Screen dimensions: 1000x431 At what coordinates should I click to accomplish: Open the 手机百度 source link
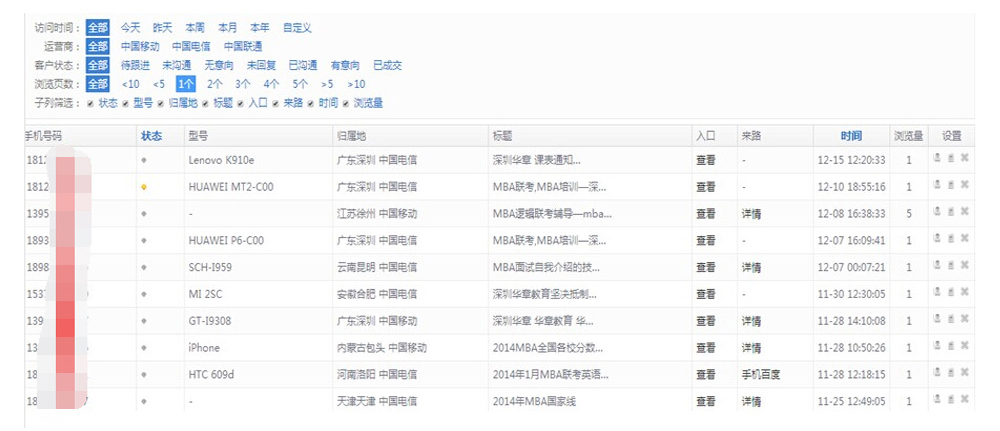[x=761, y=375]
